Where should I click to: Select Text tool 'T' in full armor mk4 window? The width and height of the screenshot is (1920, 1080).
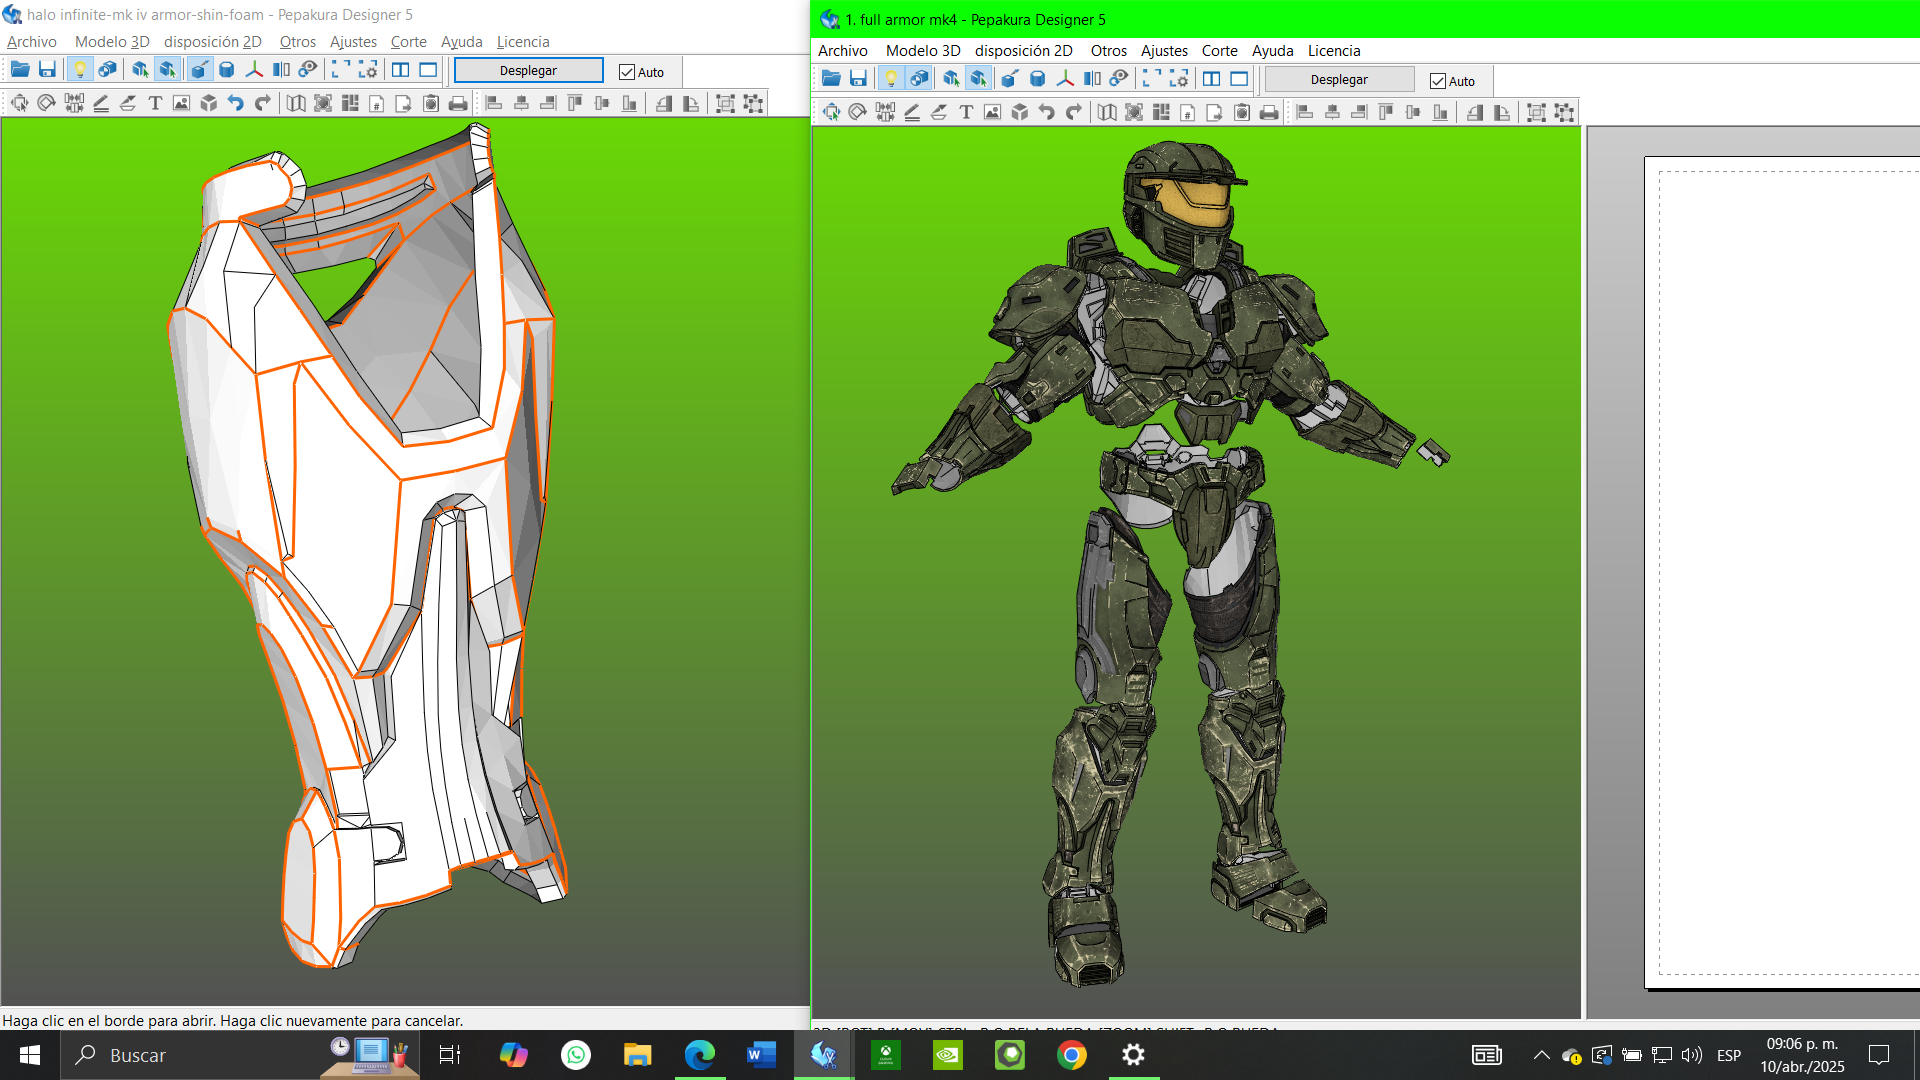[x=966, y=112]
